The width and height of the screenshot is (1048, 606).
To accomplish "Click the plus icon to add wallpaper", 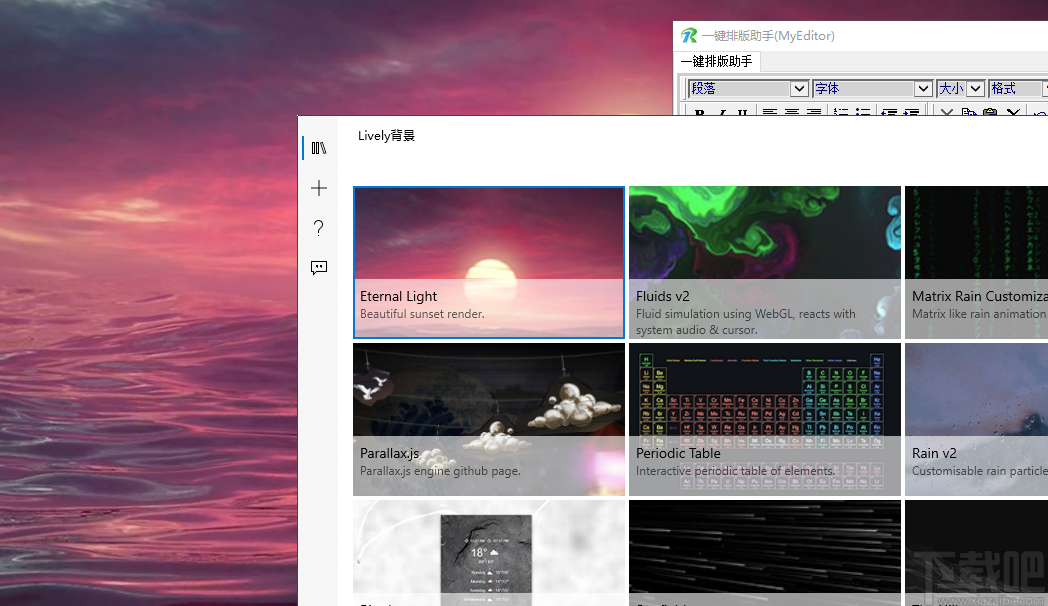I will click(319, 188).
